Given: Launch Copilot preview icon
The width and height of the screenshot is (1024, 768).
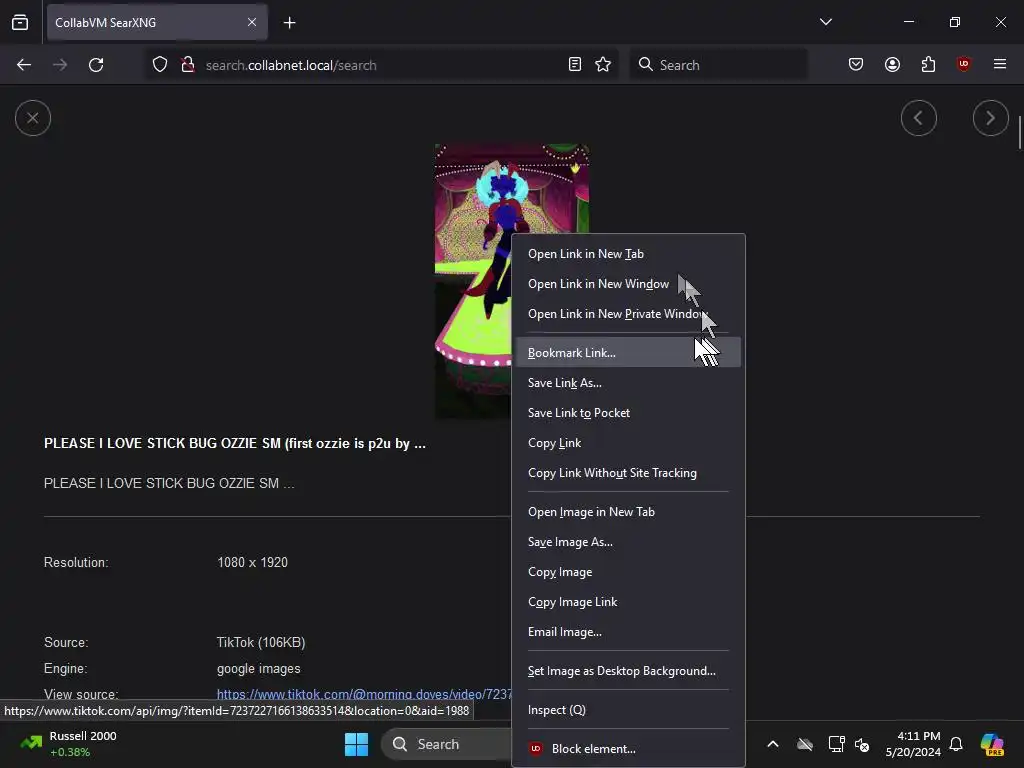Looking at the screenshot, I should click(x=992, y=744).
